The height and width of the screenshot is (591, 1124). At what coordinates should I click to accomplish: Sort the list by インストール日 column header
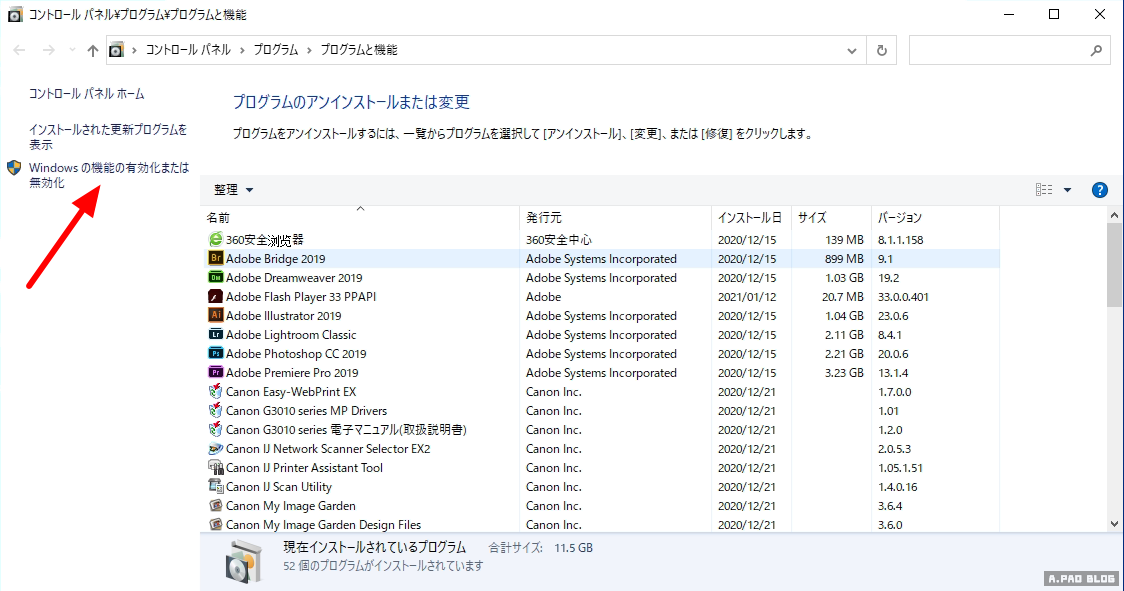[x=749, y=217]
